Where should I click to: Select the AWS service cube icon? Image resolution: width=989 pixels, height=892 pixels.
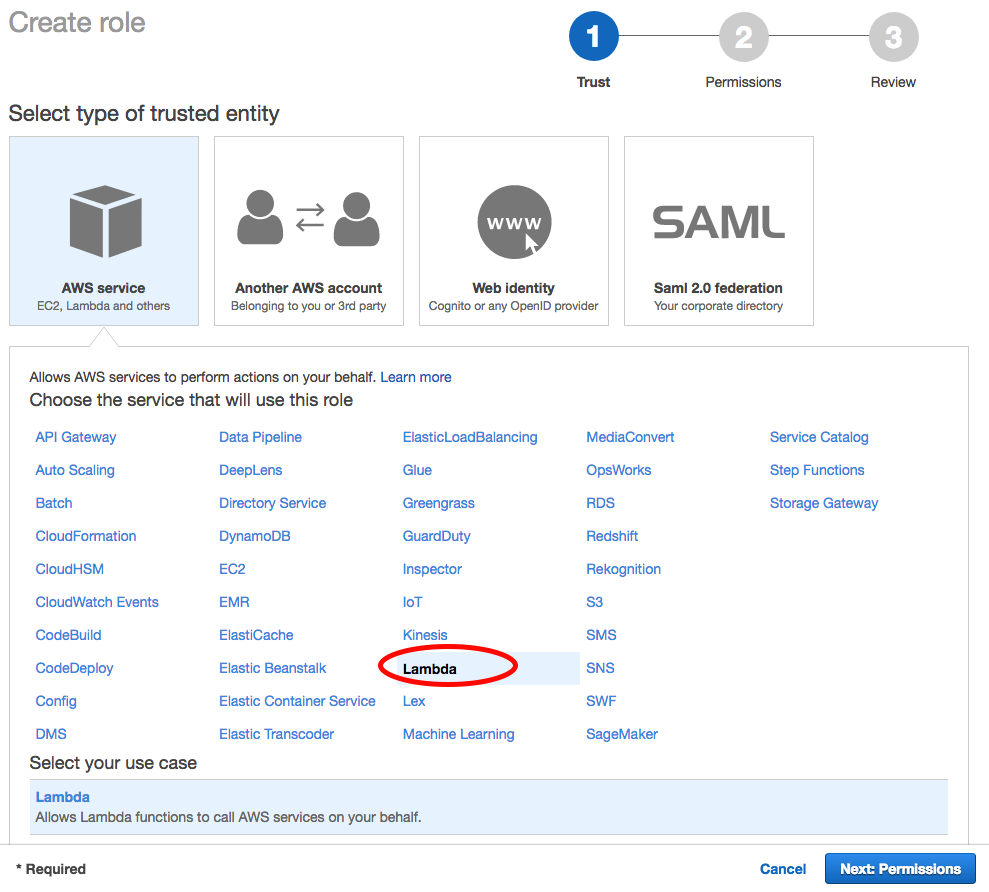[x=105, y=221]
